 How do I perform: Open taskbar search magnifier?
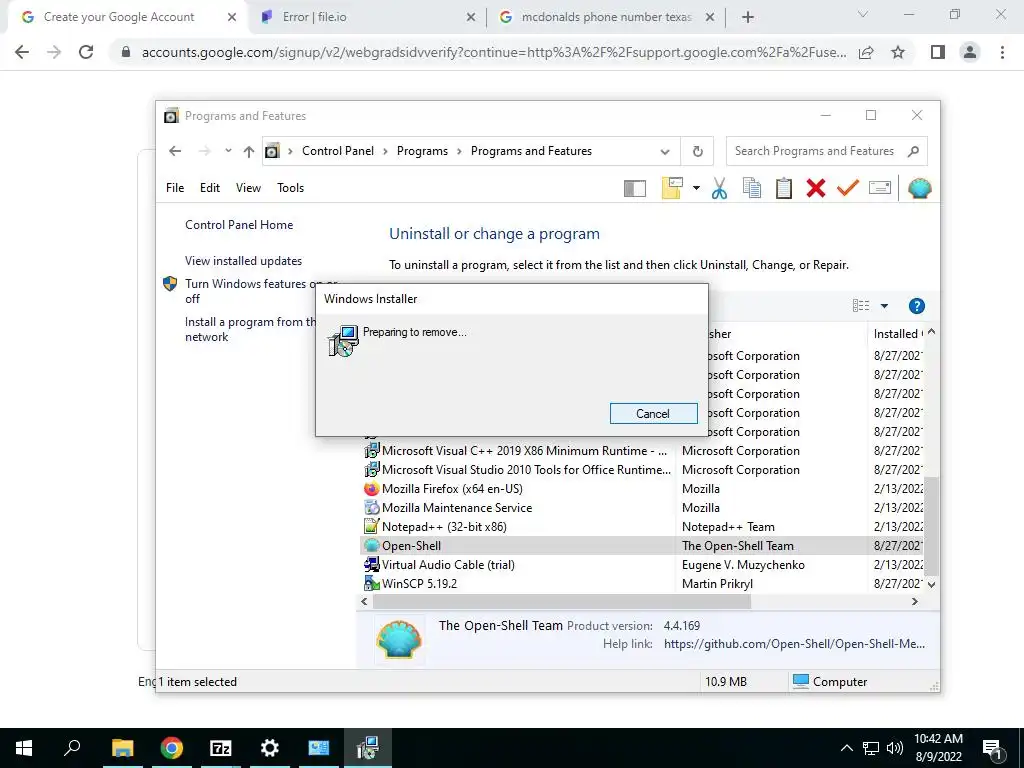(72, 748)
